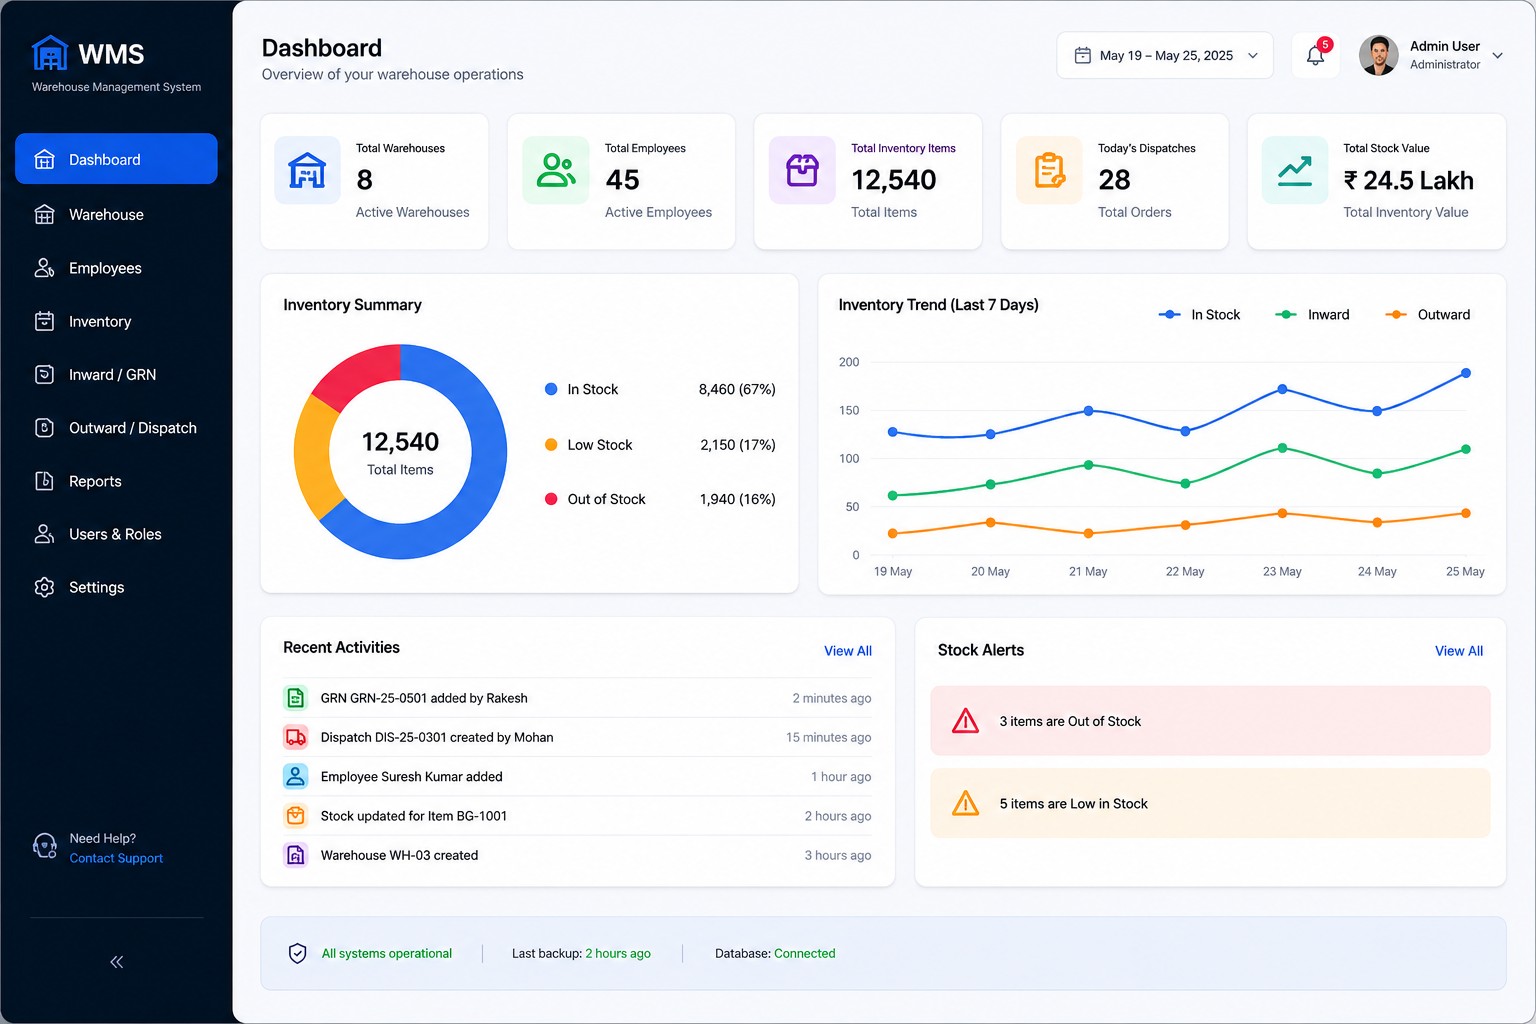1536x1024 pixels.
Task: Toggle the Outward series in trend legend
Action: tap(1427, 315)
